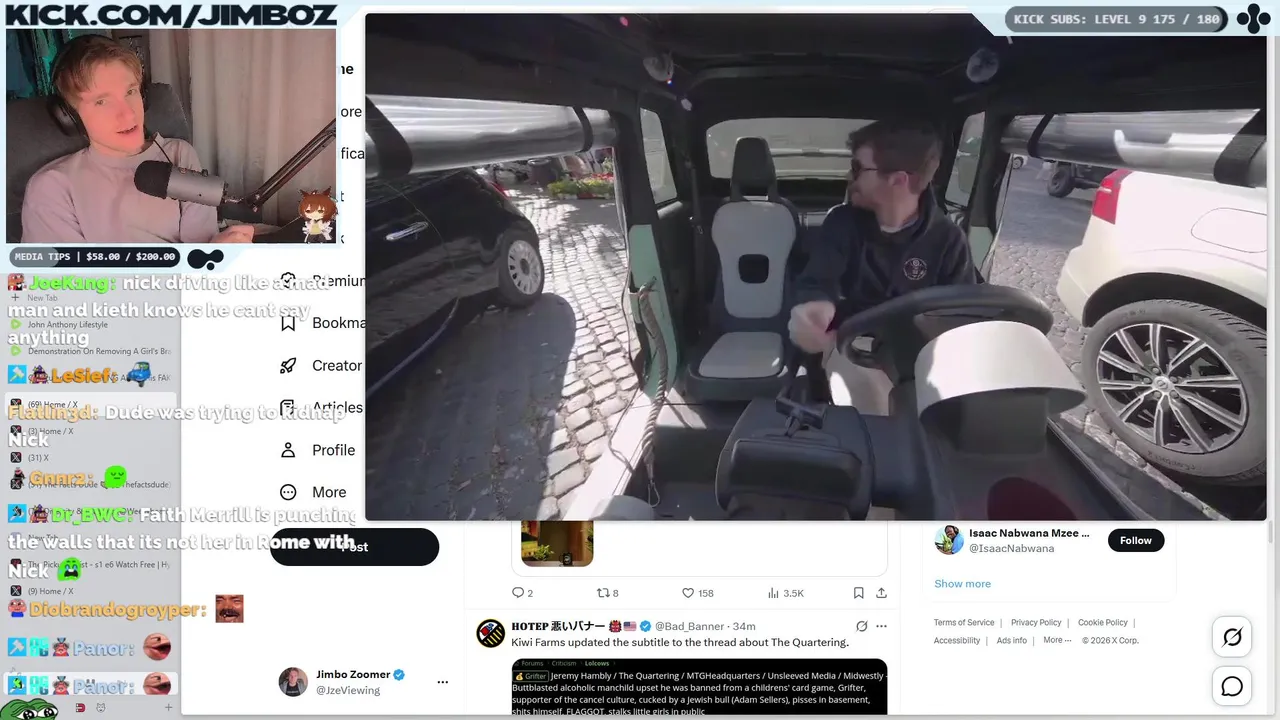Open Creator Studio item in the sidebar
Image resolution: width=1280 pixels, height=720 pixels.
(320, 365)
